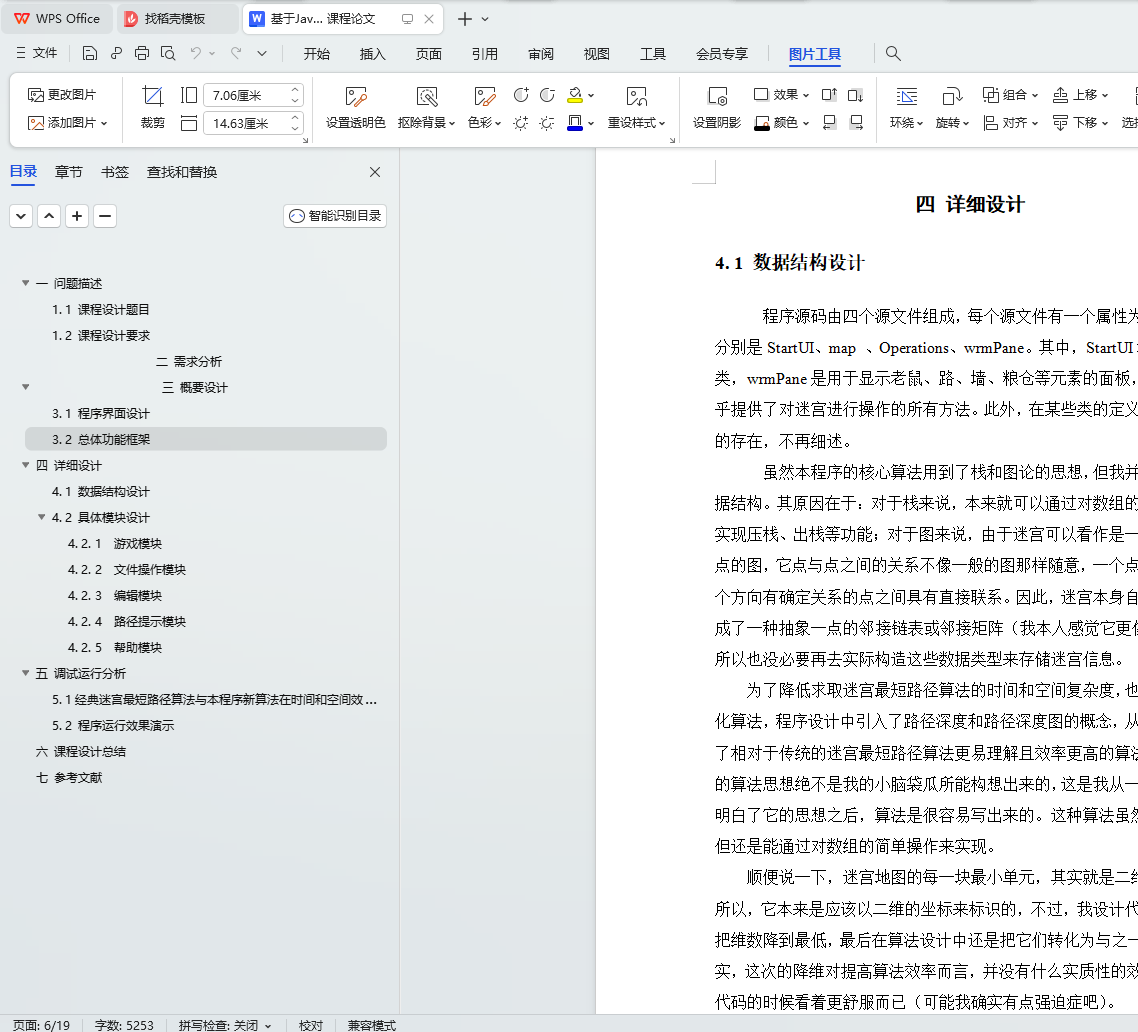This screenshot has height=1032, width=1138.
Task: Close the navigation pane
Action: pos(374,172)
